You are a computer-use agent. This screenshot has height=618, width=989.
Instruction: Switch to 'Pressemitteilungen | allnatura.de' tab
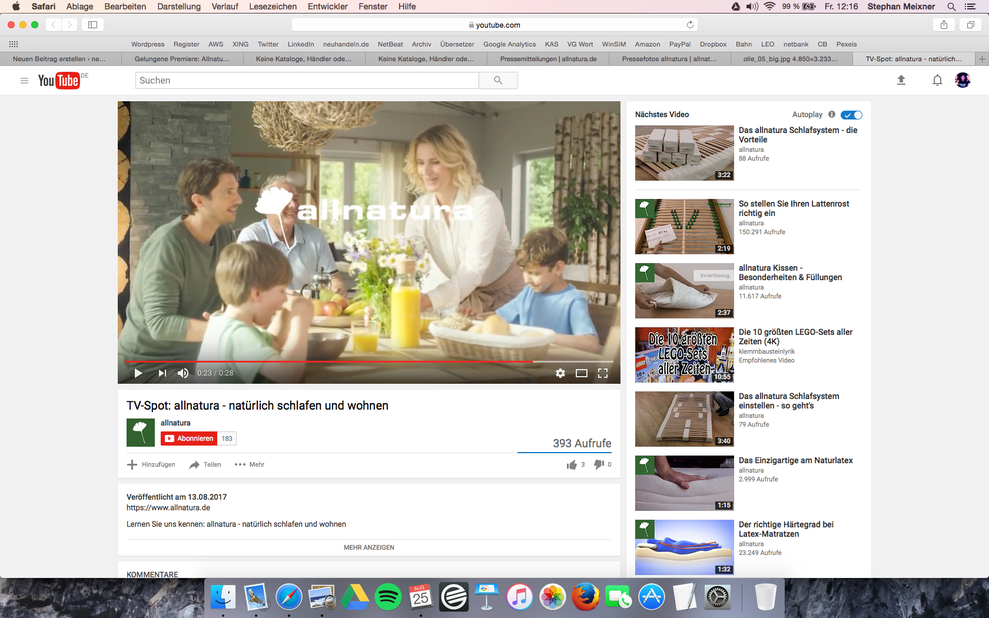pos(548,59)
